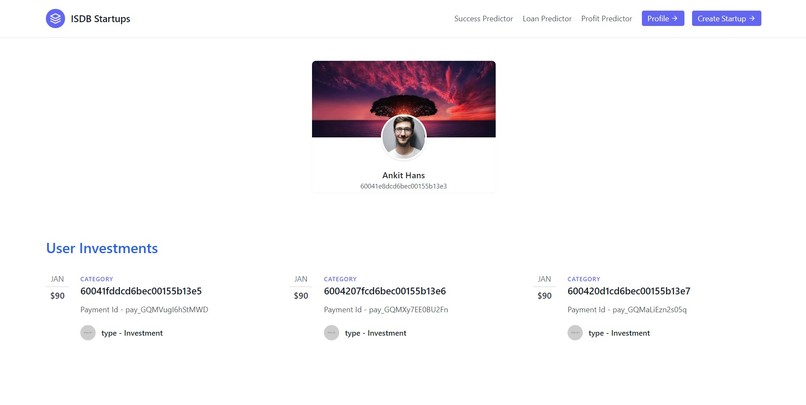Click the Create Startup button

[726, 19]
